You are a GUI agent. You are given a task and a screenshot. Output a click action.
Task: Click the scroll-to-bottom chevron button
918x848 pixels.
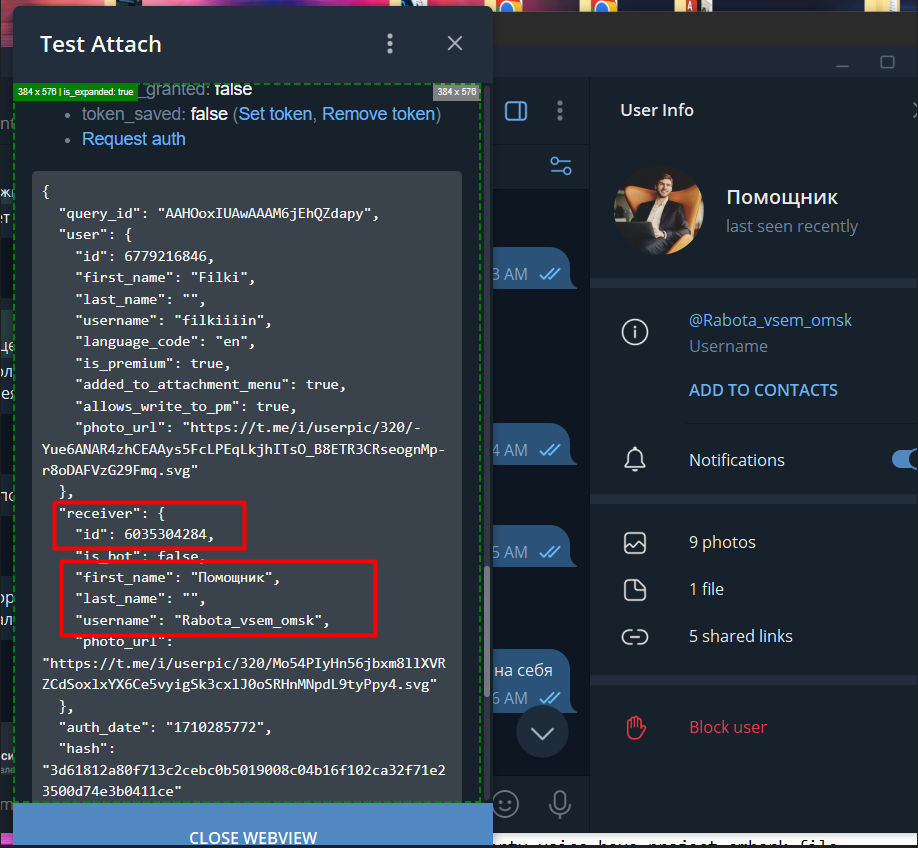click(542, 732)
